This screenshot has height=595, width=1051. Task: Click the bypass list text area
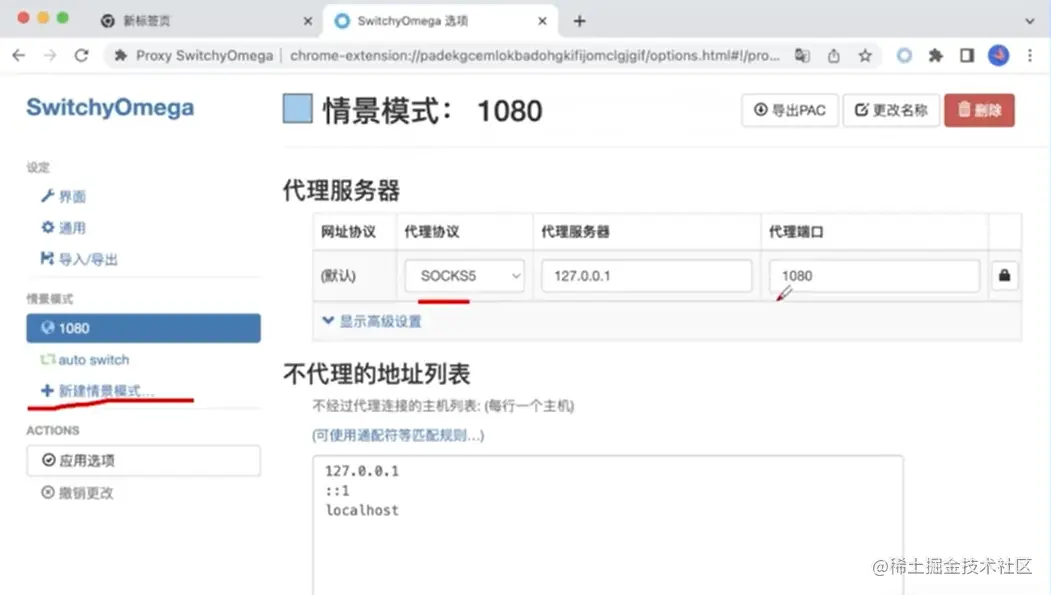pos(608,525)
